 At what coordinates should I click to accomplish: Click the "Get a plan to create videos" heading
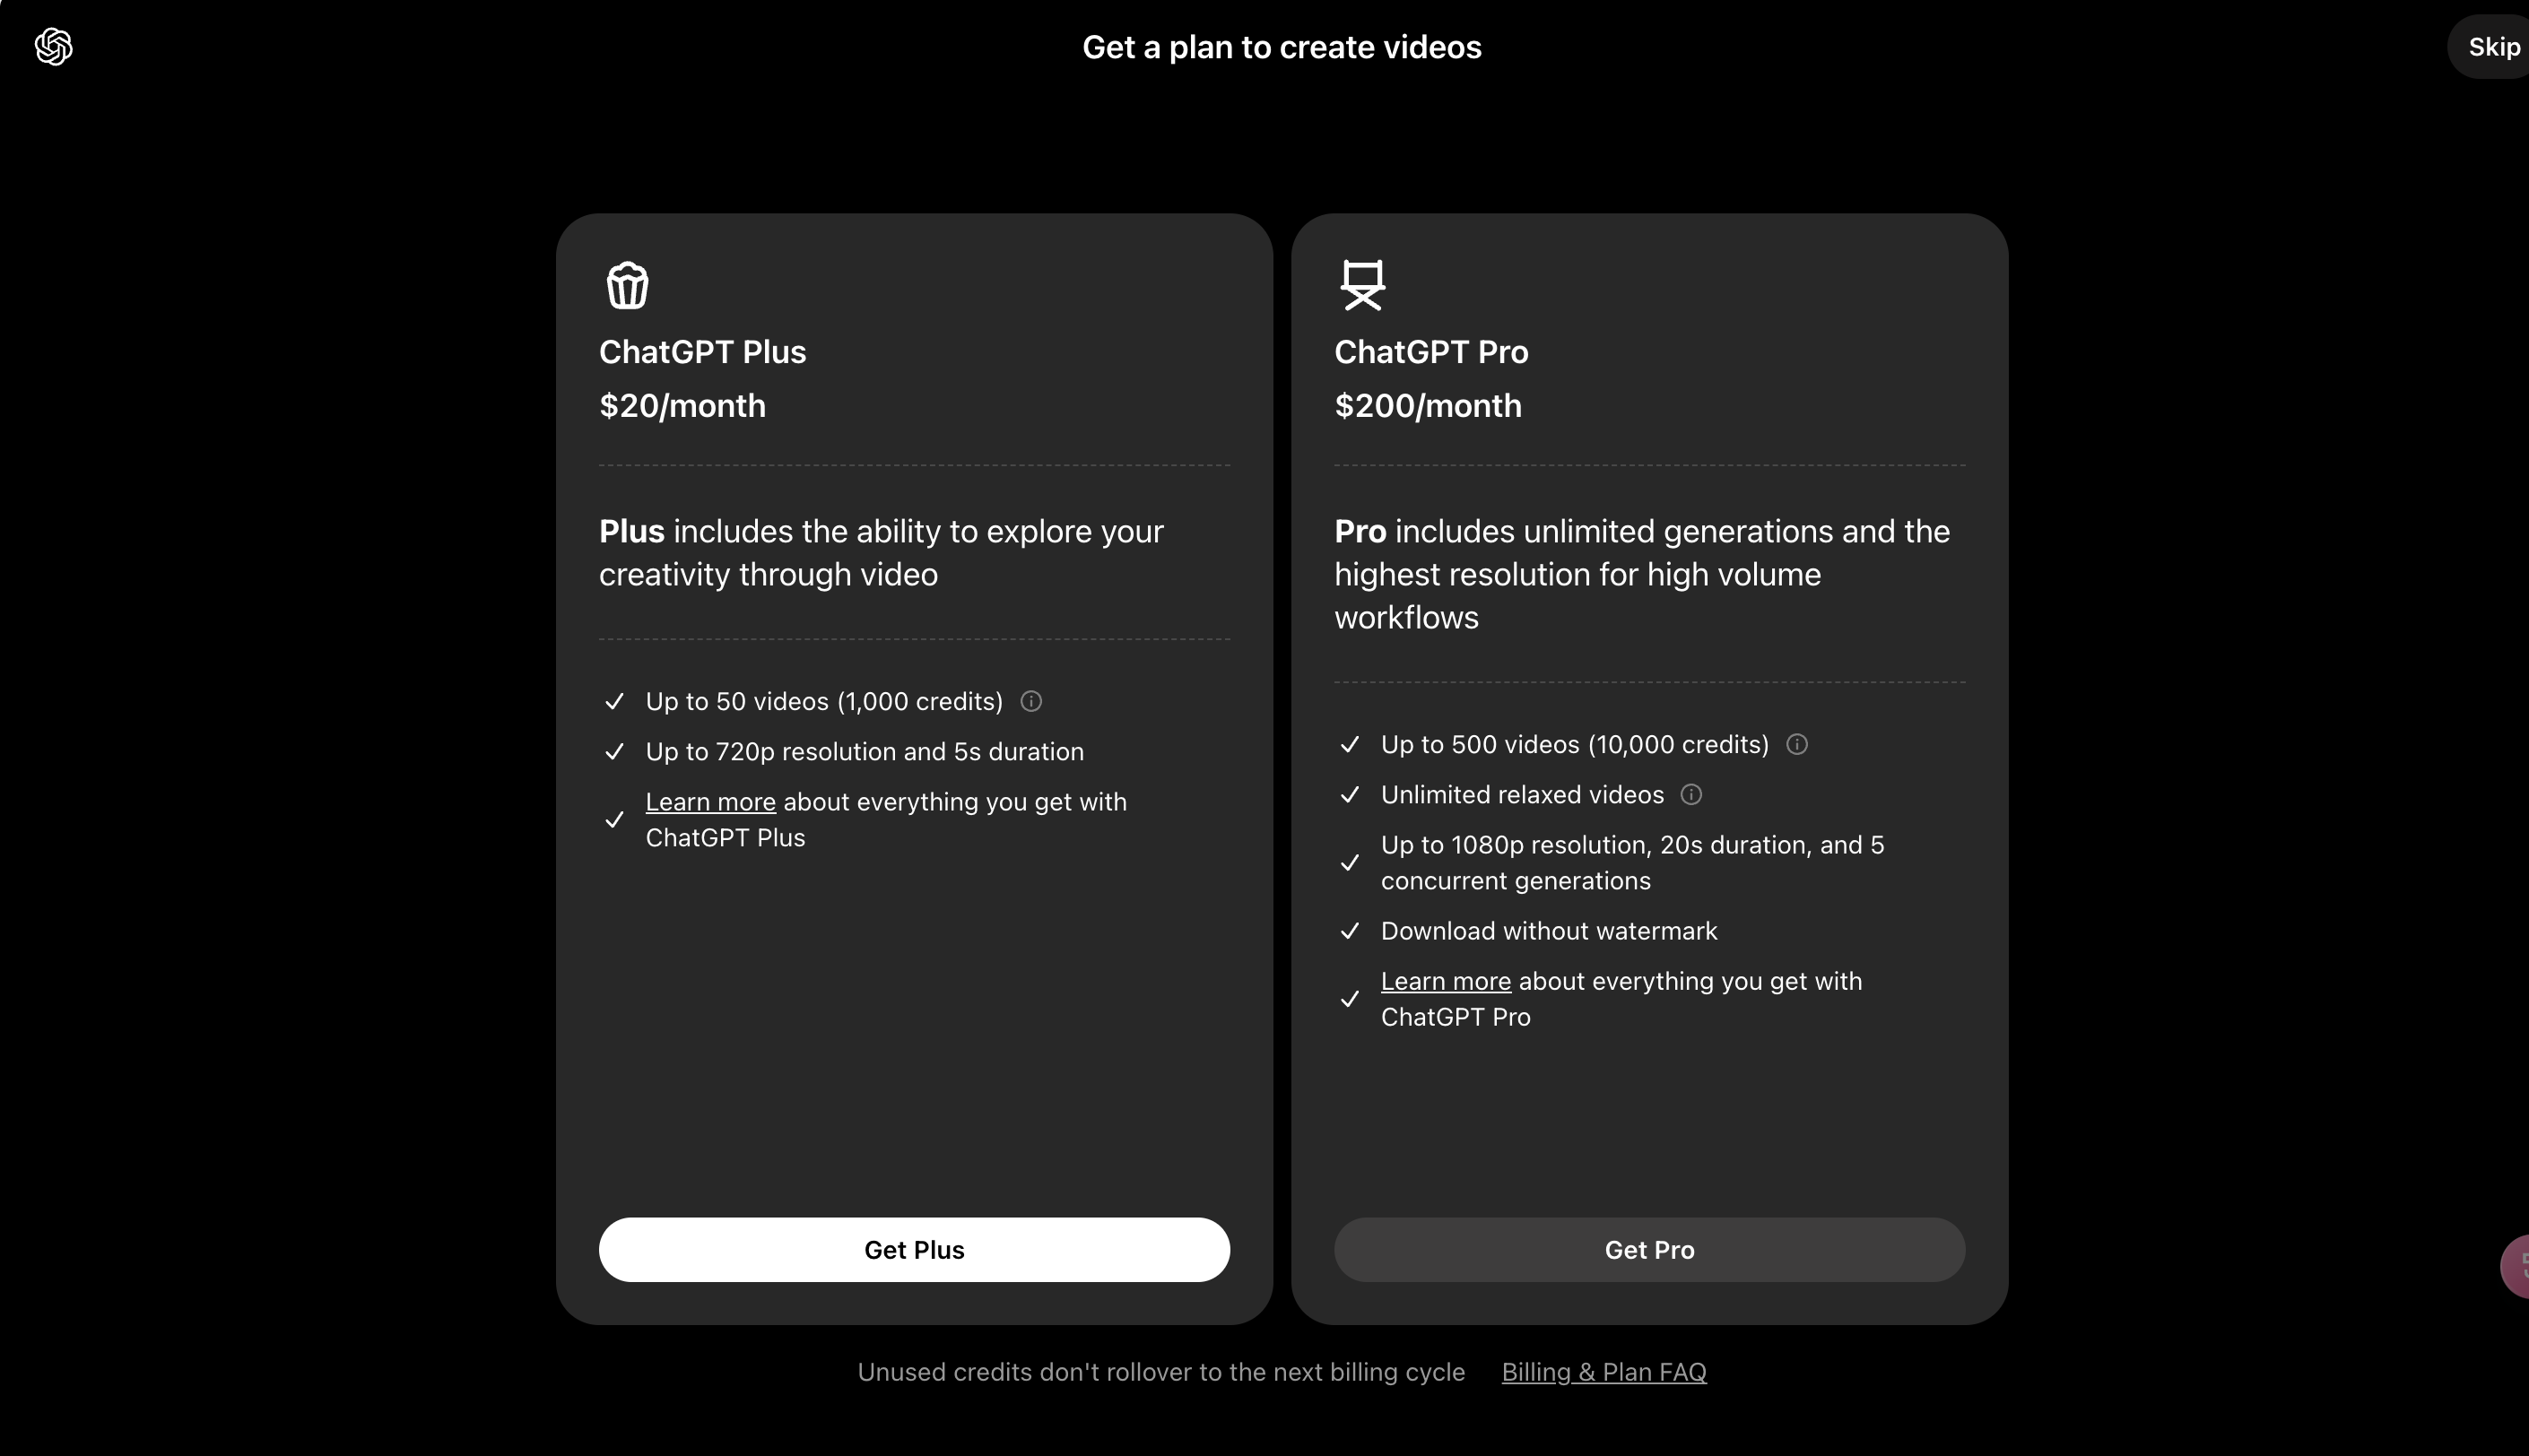coord(1281,47)
